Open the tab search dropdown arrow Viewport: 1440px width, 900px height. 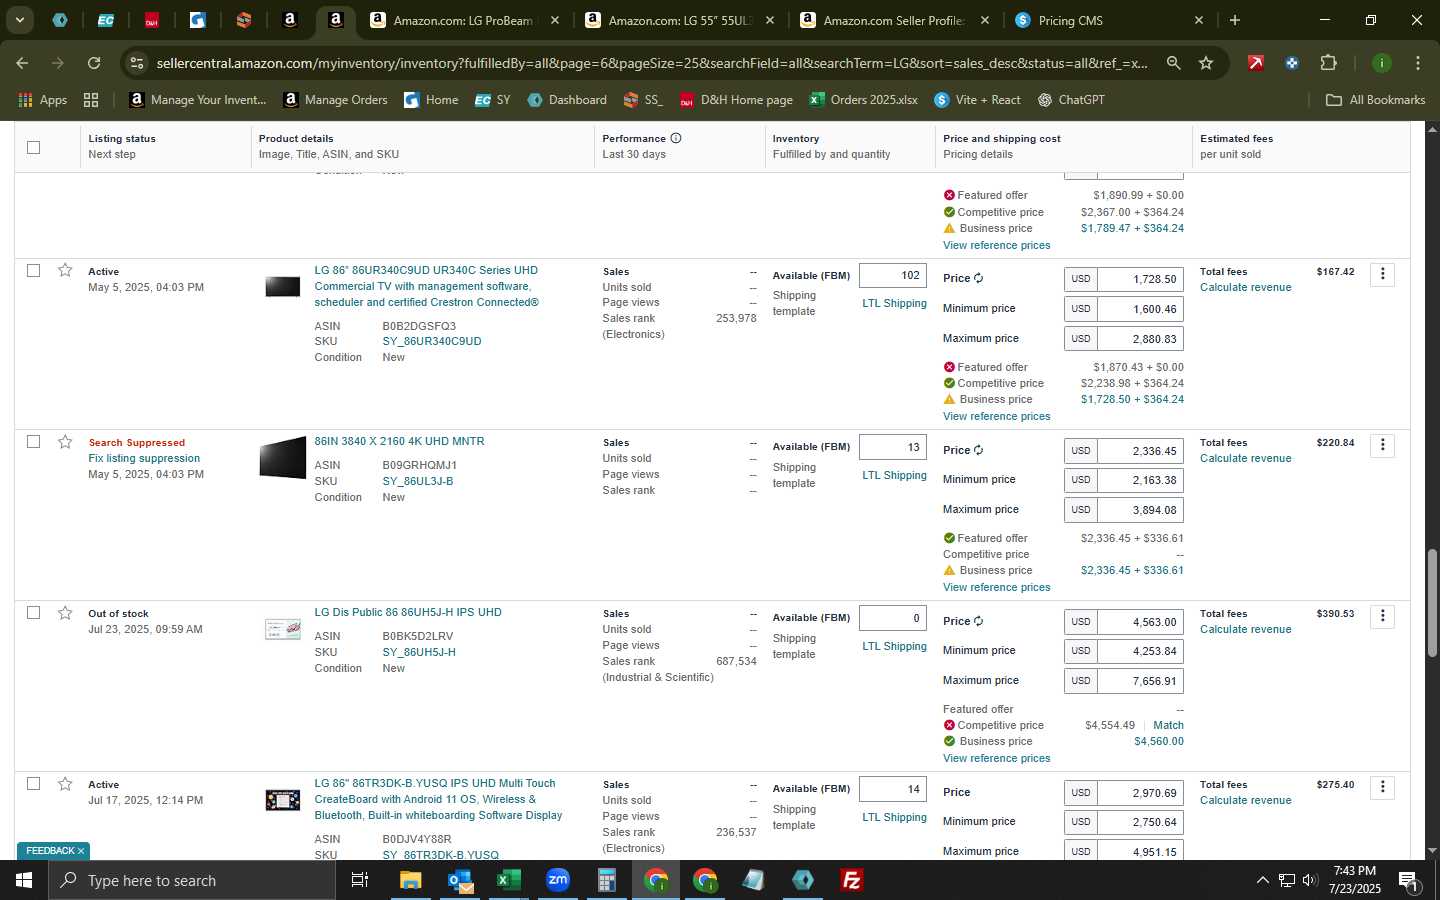[19, 20]
